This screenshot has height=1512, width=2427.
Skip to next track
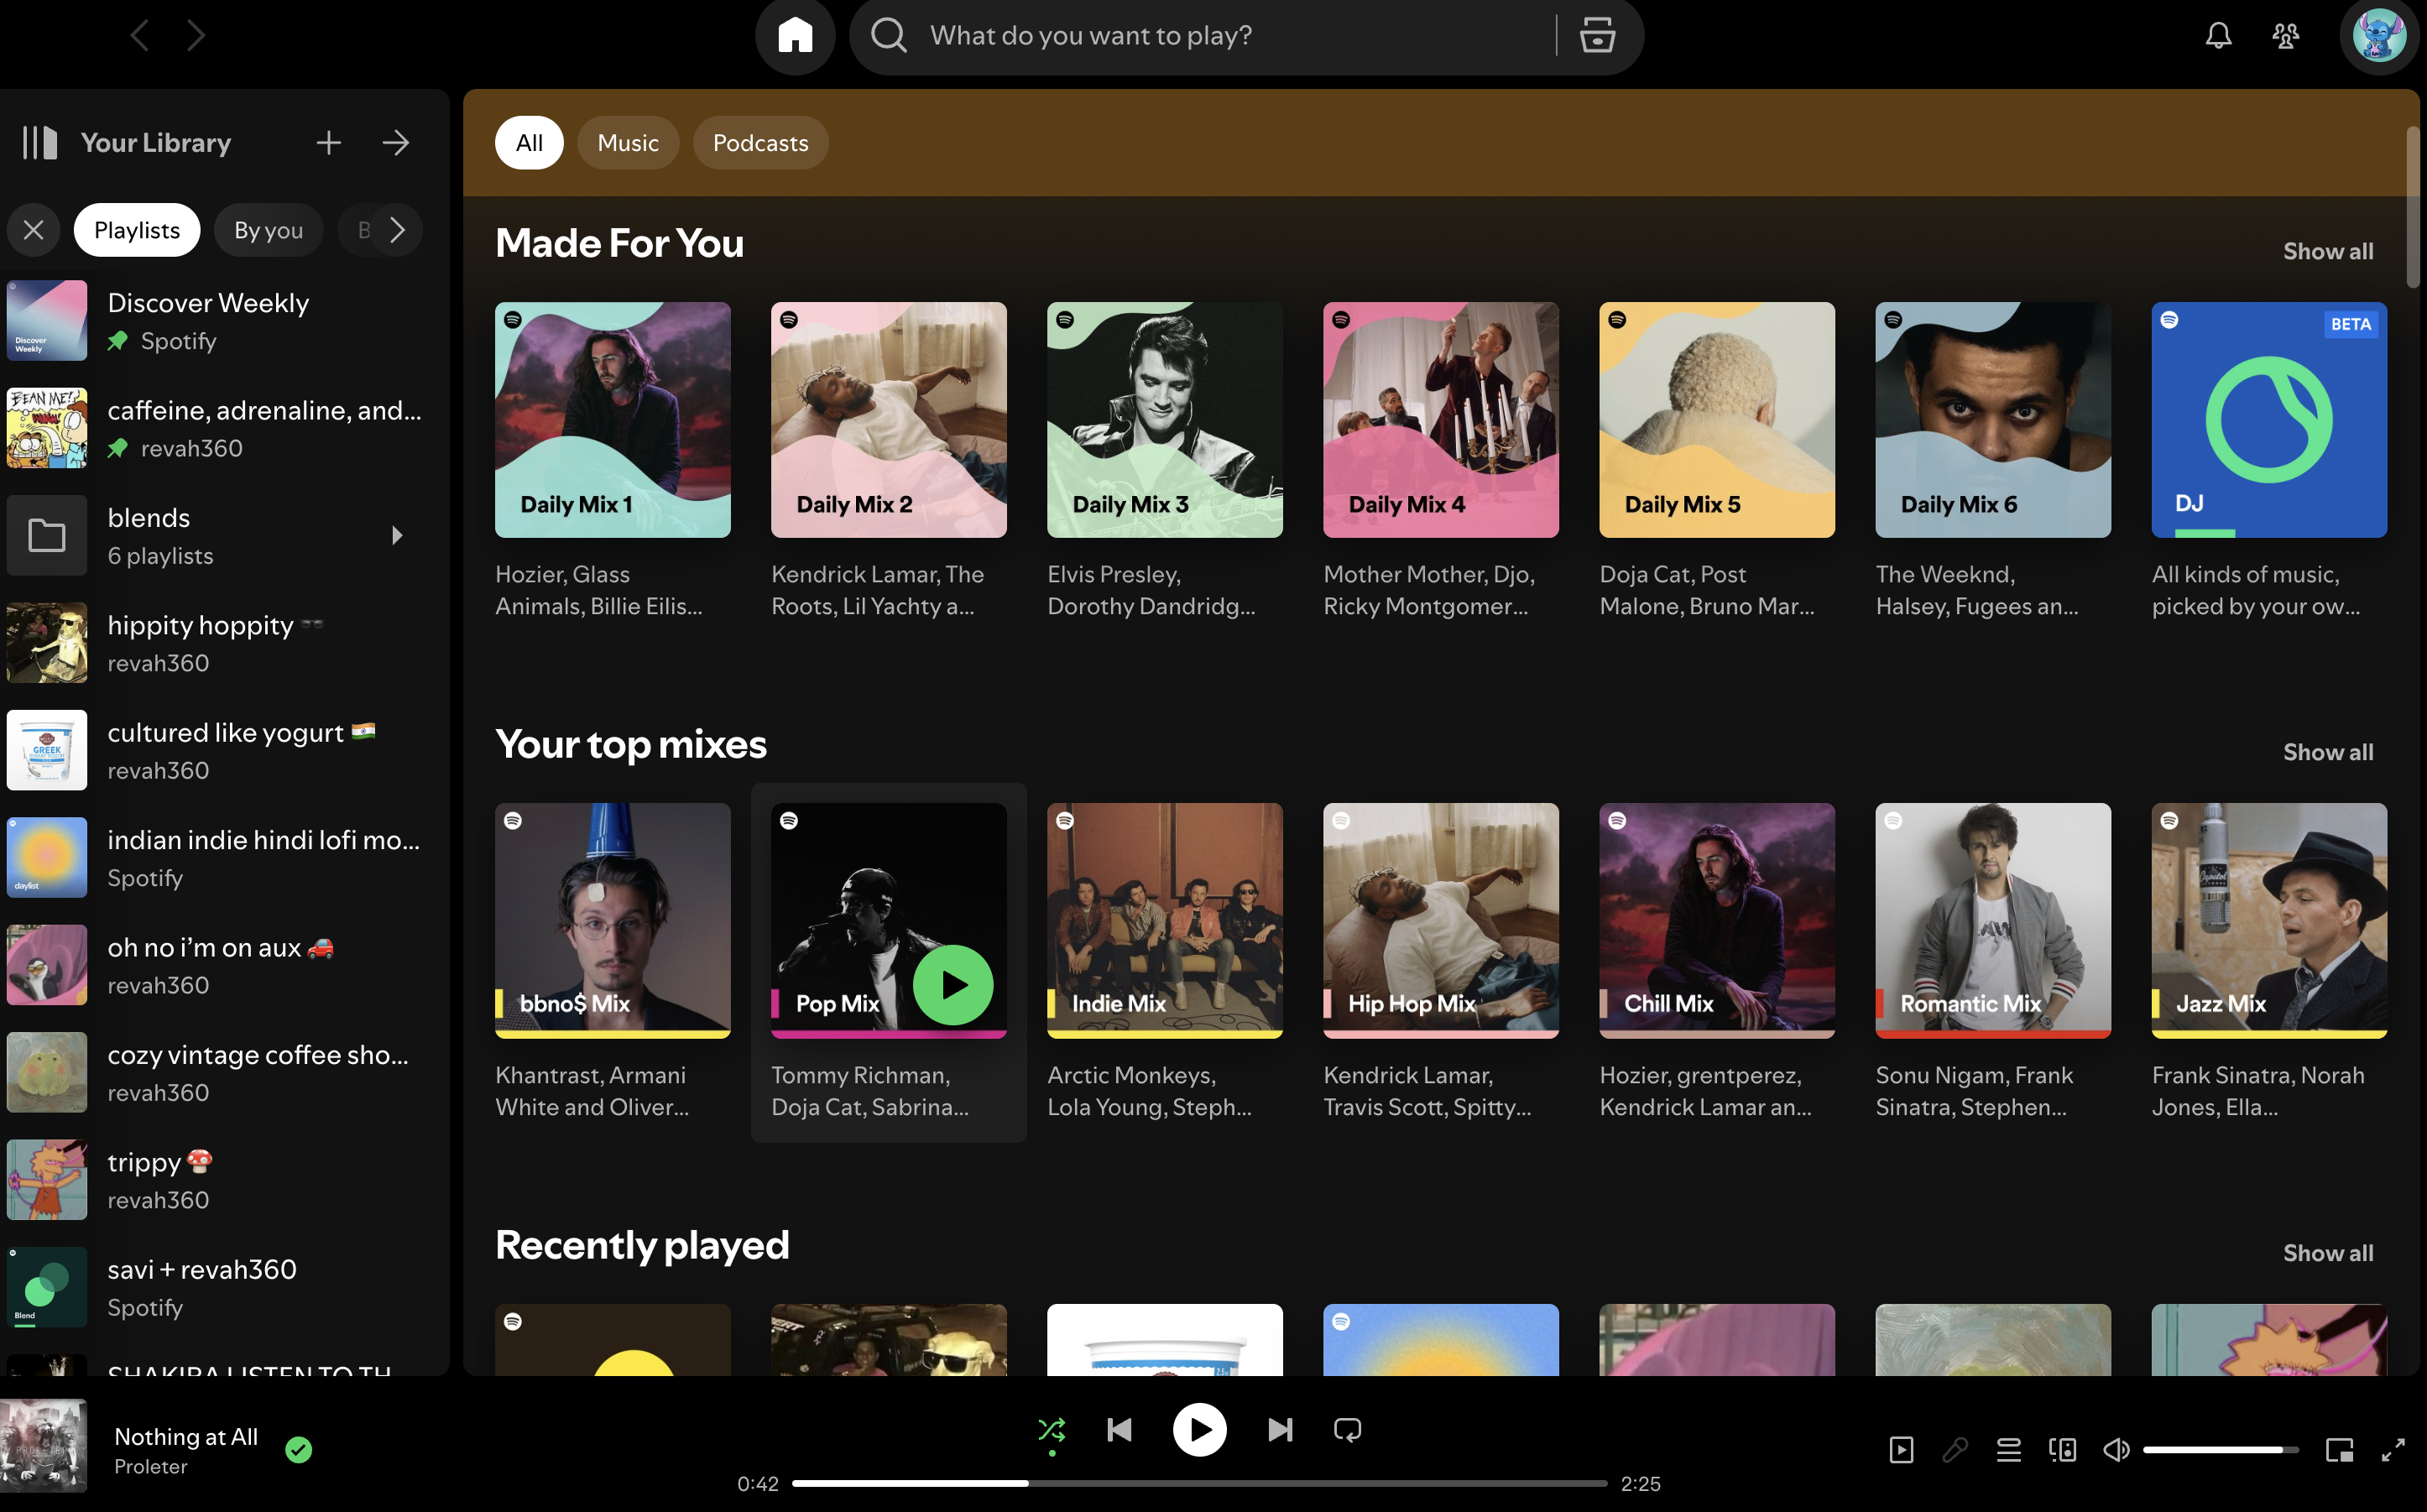pos(1280,1430)
